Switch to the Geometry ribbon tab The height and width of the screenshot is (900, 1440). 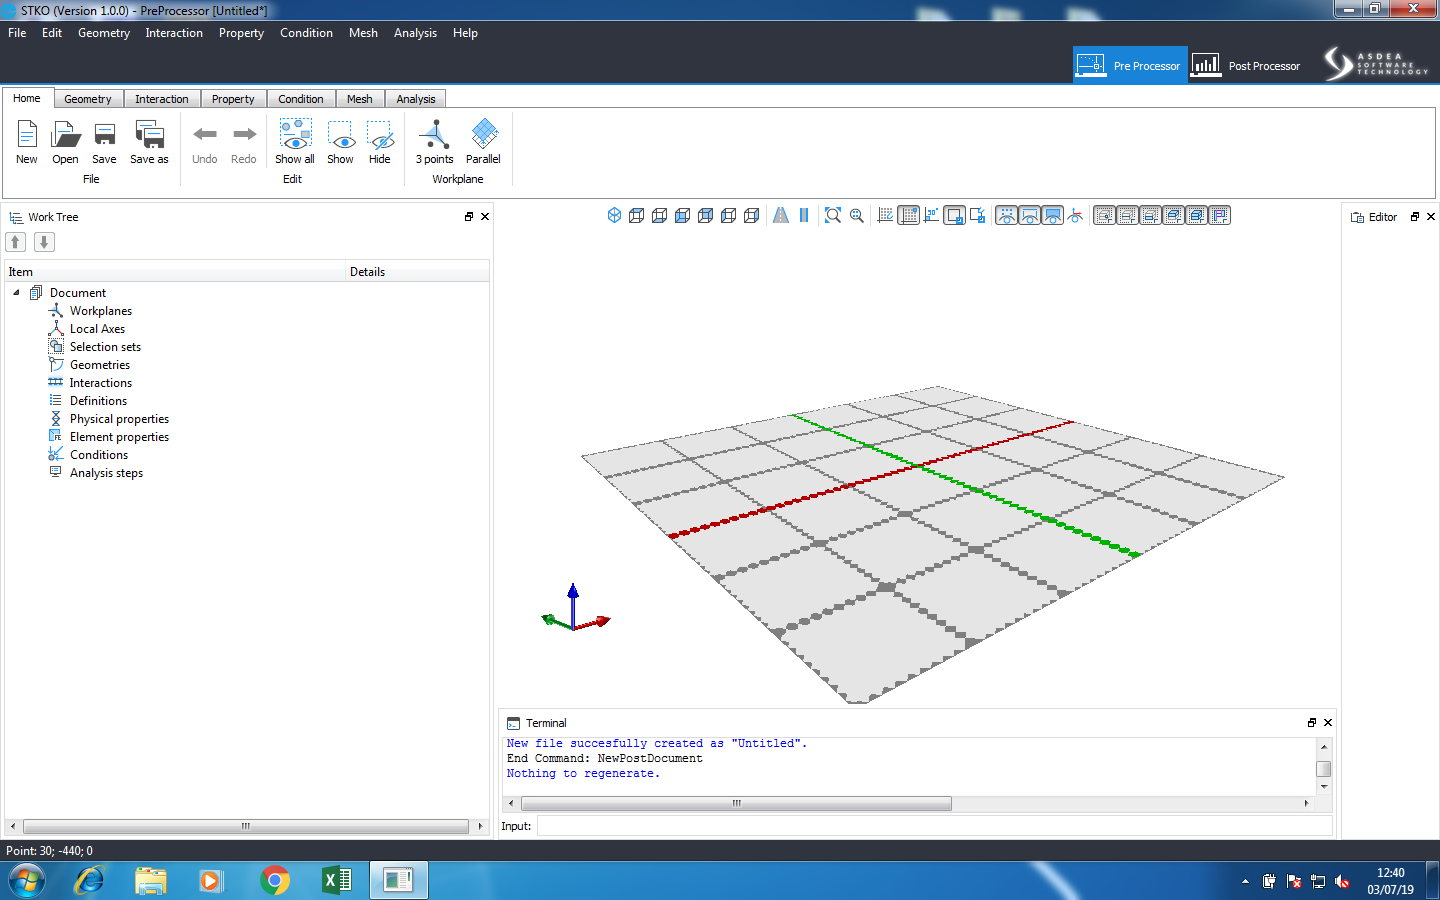88,99
